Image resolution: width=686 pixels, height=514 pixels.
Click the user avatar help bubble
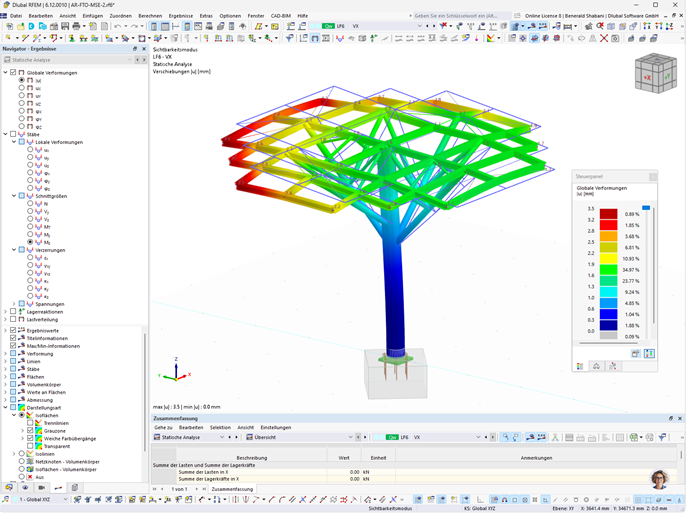(660, 480)
